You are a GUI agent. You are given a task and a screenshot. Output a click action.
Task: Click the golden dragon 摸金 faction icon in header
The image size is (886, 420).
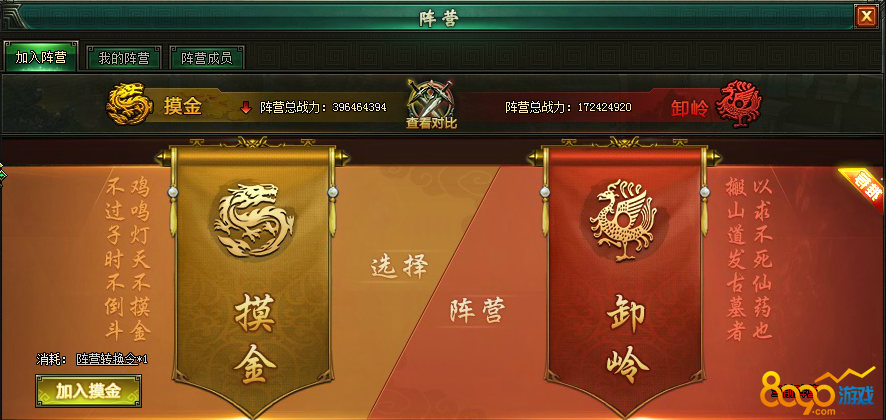(129, 105)
